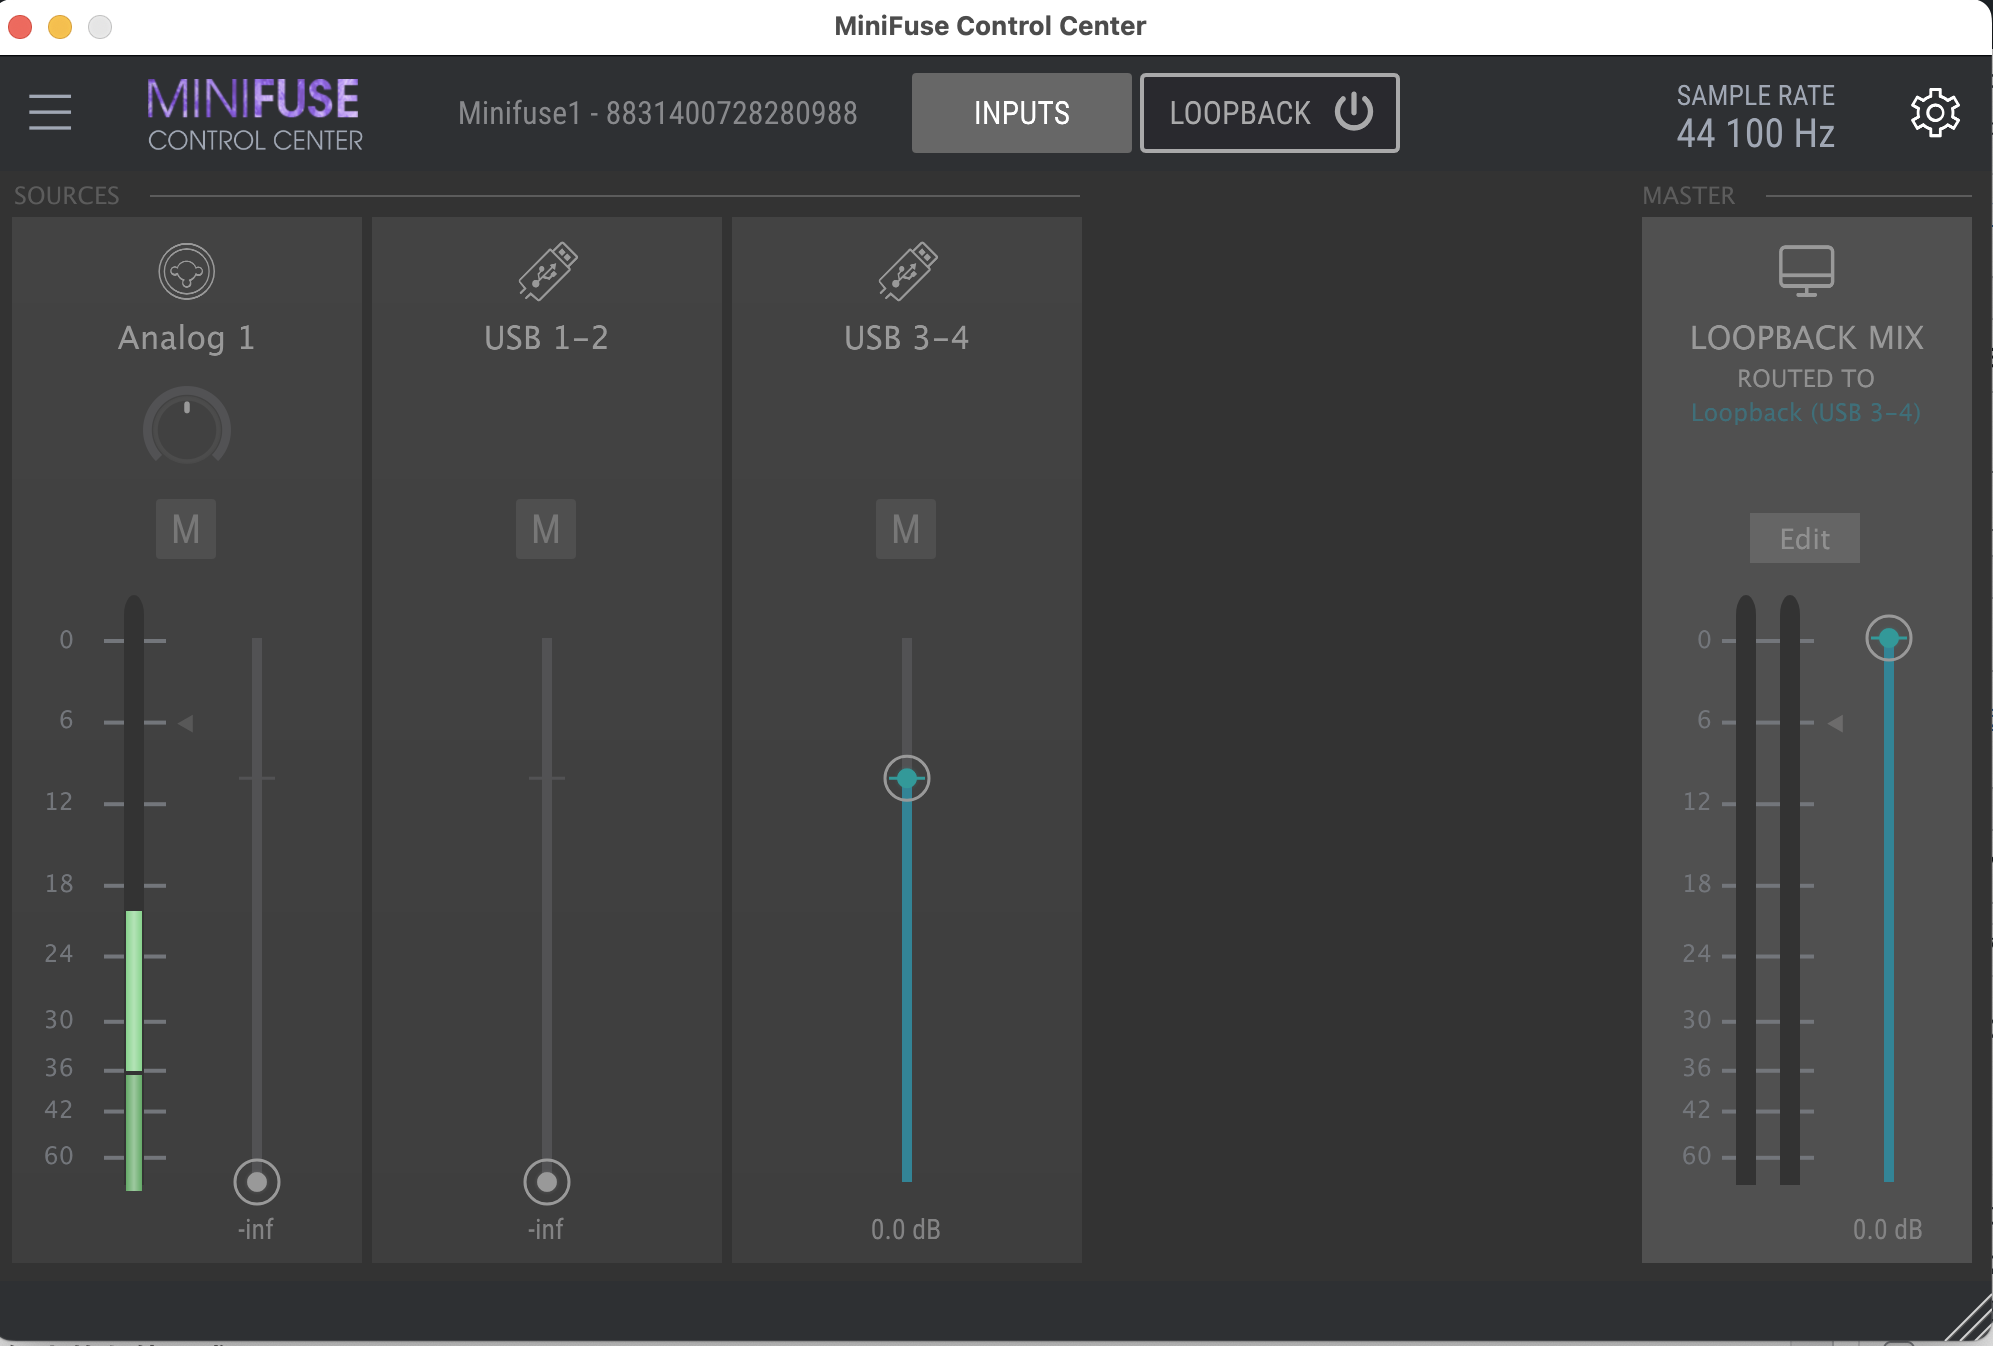This screenshot has height=1346, width=1993.
Task: Mute the USB 3-4 channel
Action: pos(906,529)
